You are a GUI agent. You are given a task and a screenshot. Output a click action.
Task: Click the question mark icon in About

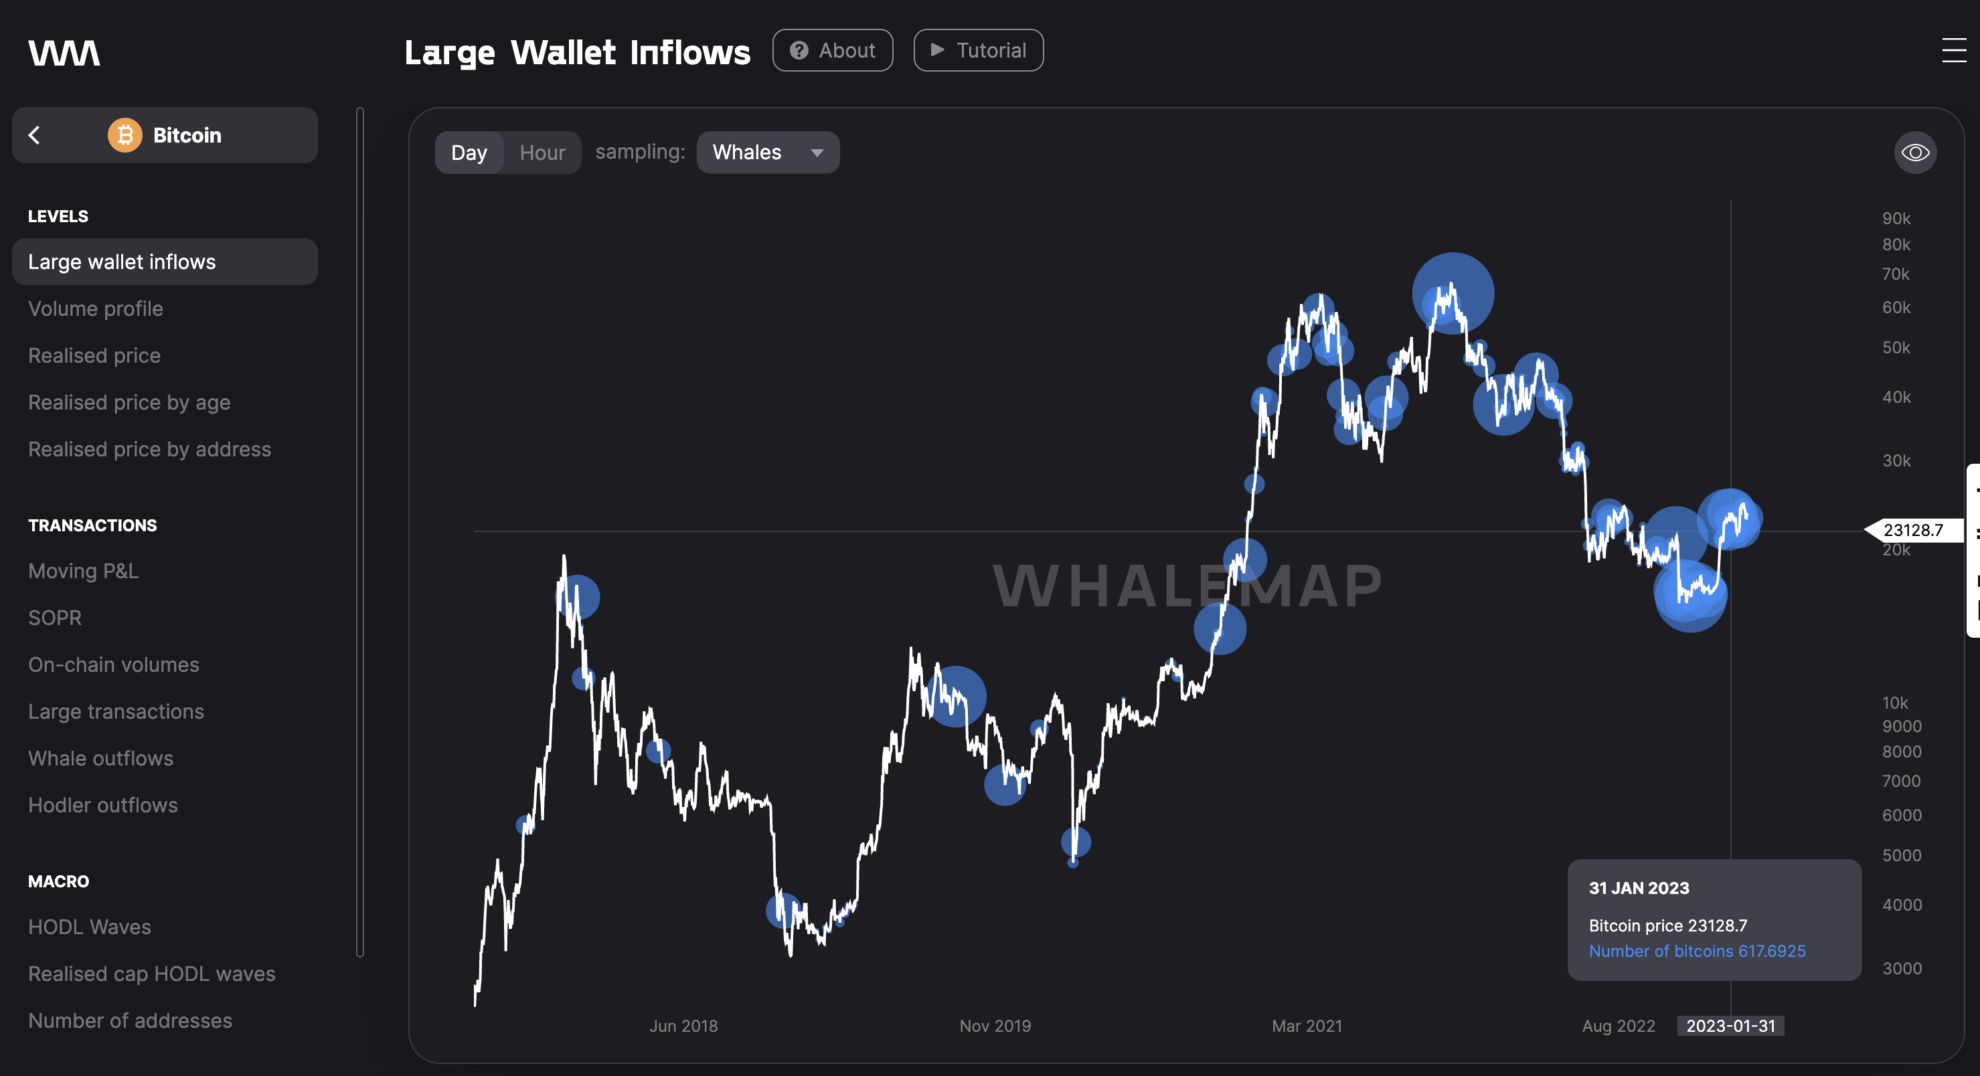click(x=797, y=50)
